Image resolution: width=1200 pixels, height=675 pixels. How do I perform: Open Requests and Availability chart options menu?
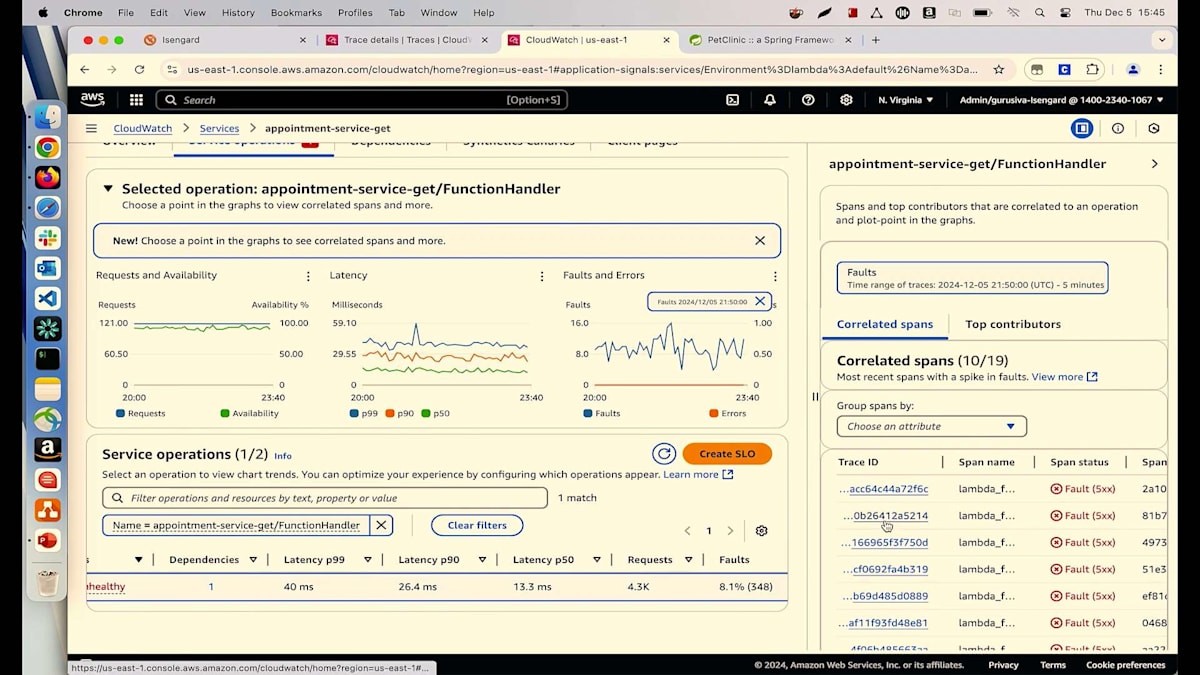click(x=308, y=276)
